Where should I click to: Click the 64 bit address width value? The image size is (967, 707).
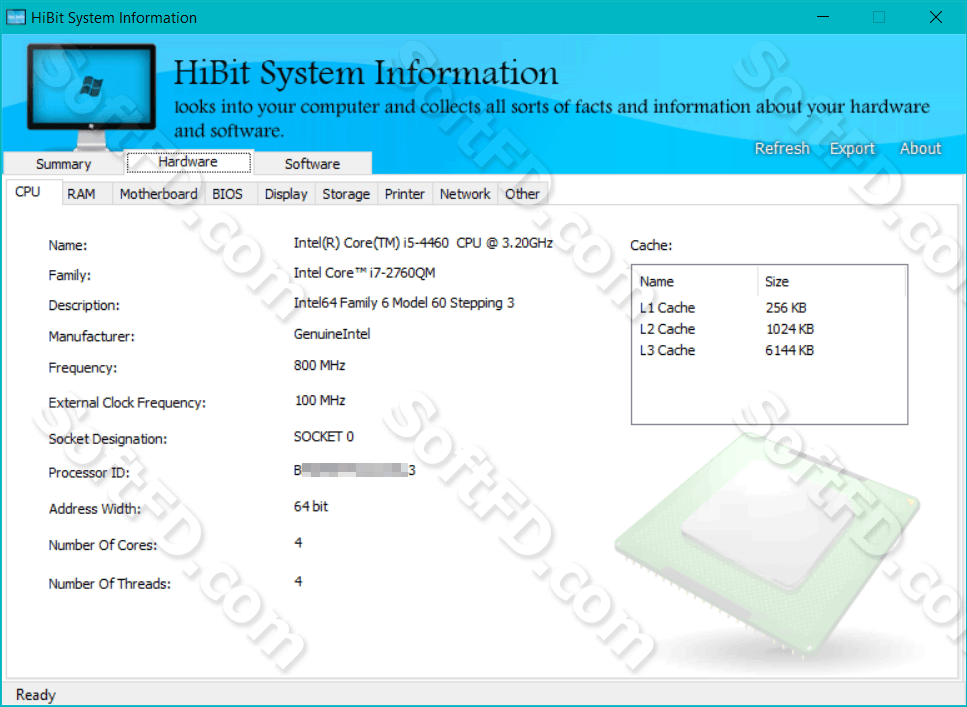click(x=311, y=506)
